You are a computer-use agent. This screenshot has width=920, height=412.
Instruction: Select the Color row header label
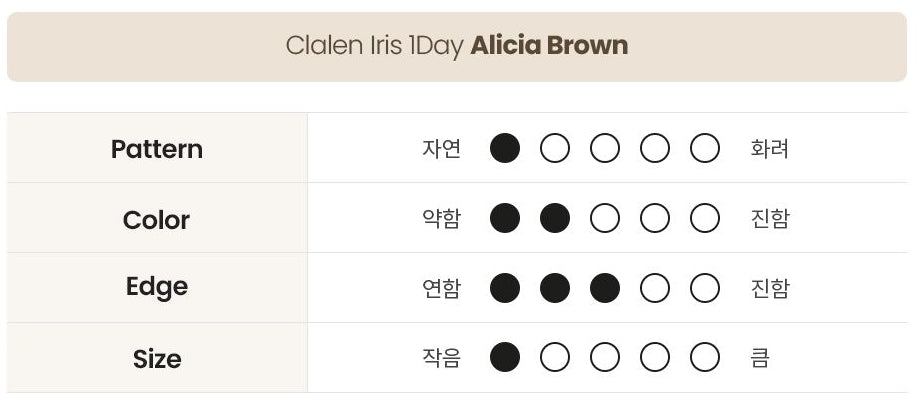click(x=157, y=219)
